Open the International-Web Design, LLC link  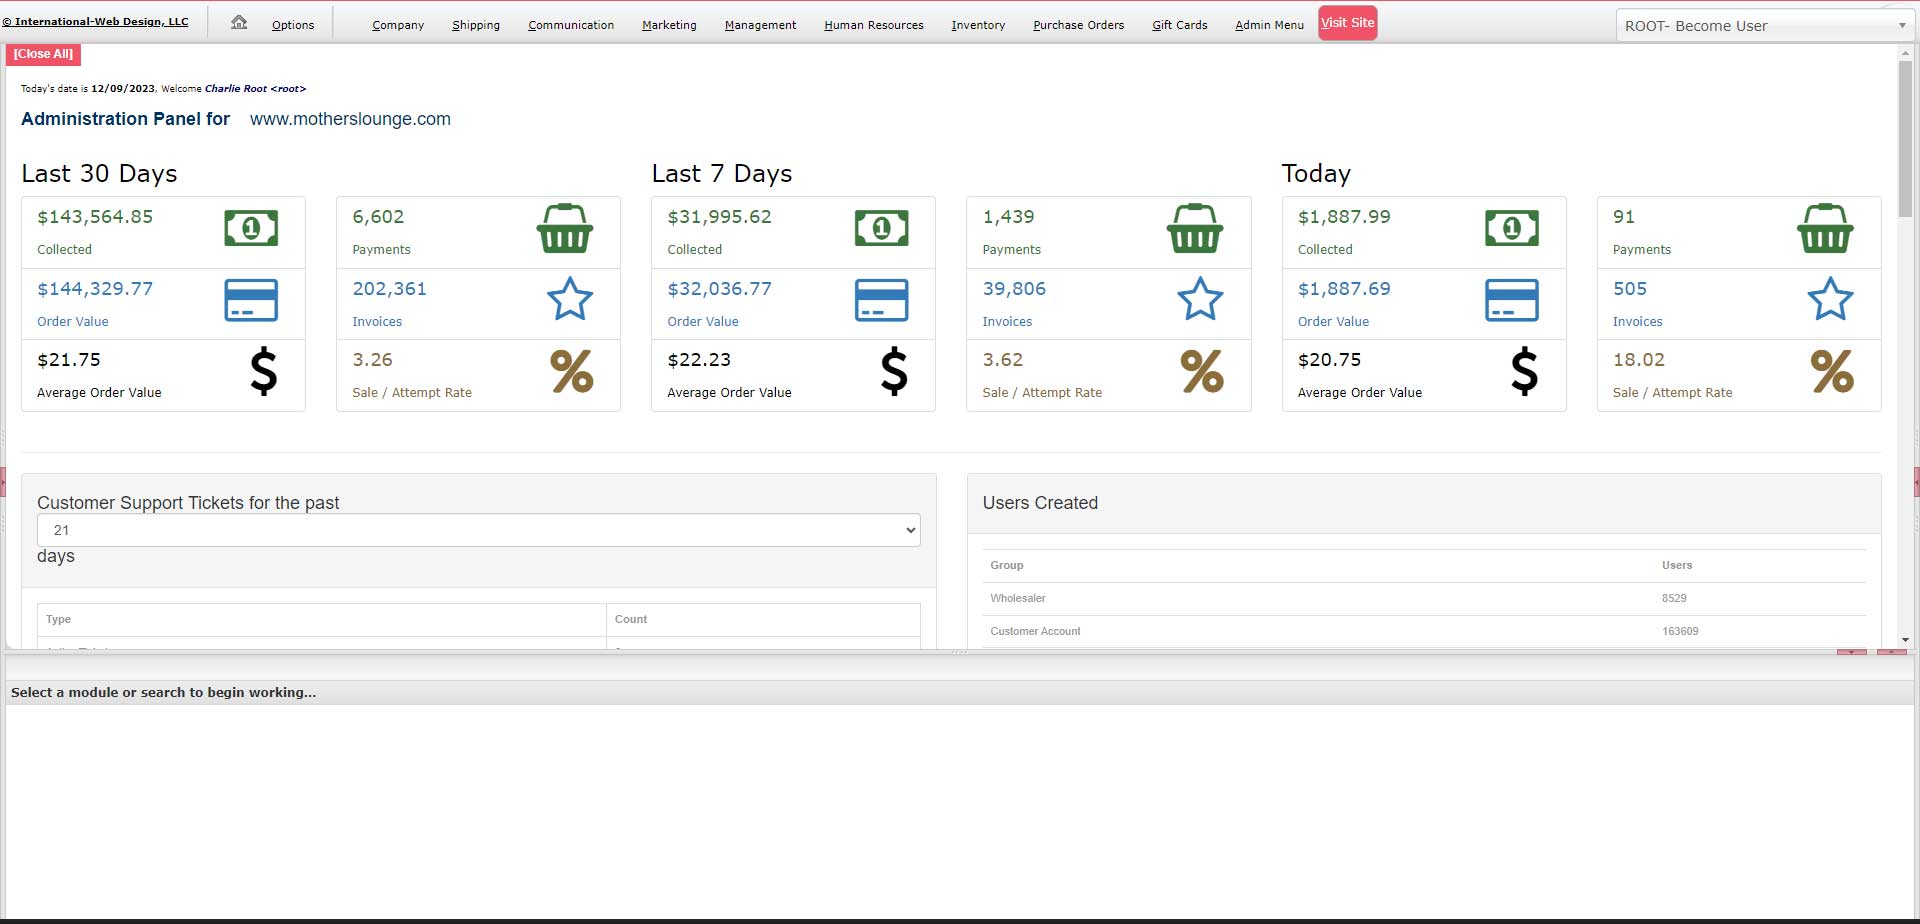[x=97, y=21]
